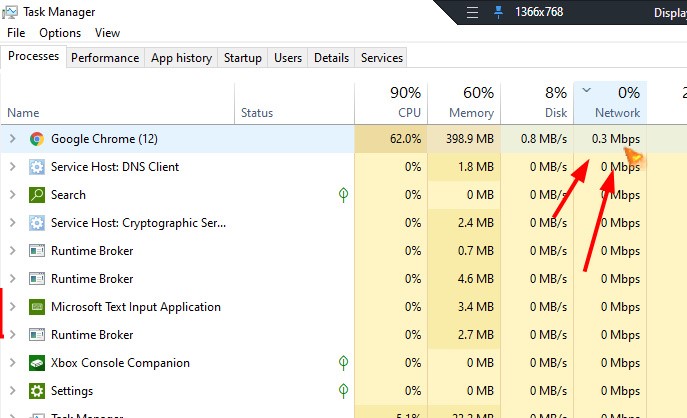Screen dimensions: 687x418
Task: Switch to the Performance tab
Action: tap(105, 58)
